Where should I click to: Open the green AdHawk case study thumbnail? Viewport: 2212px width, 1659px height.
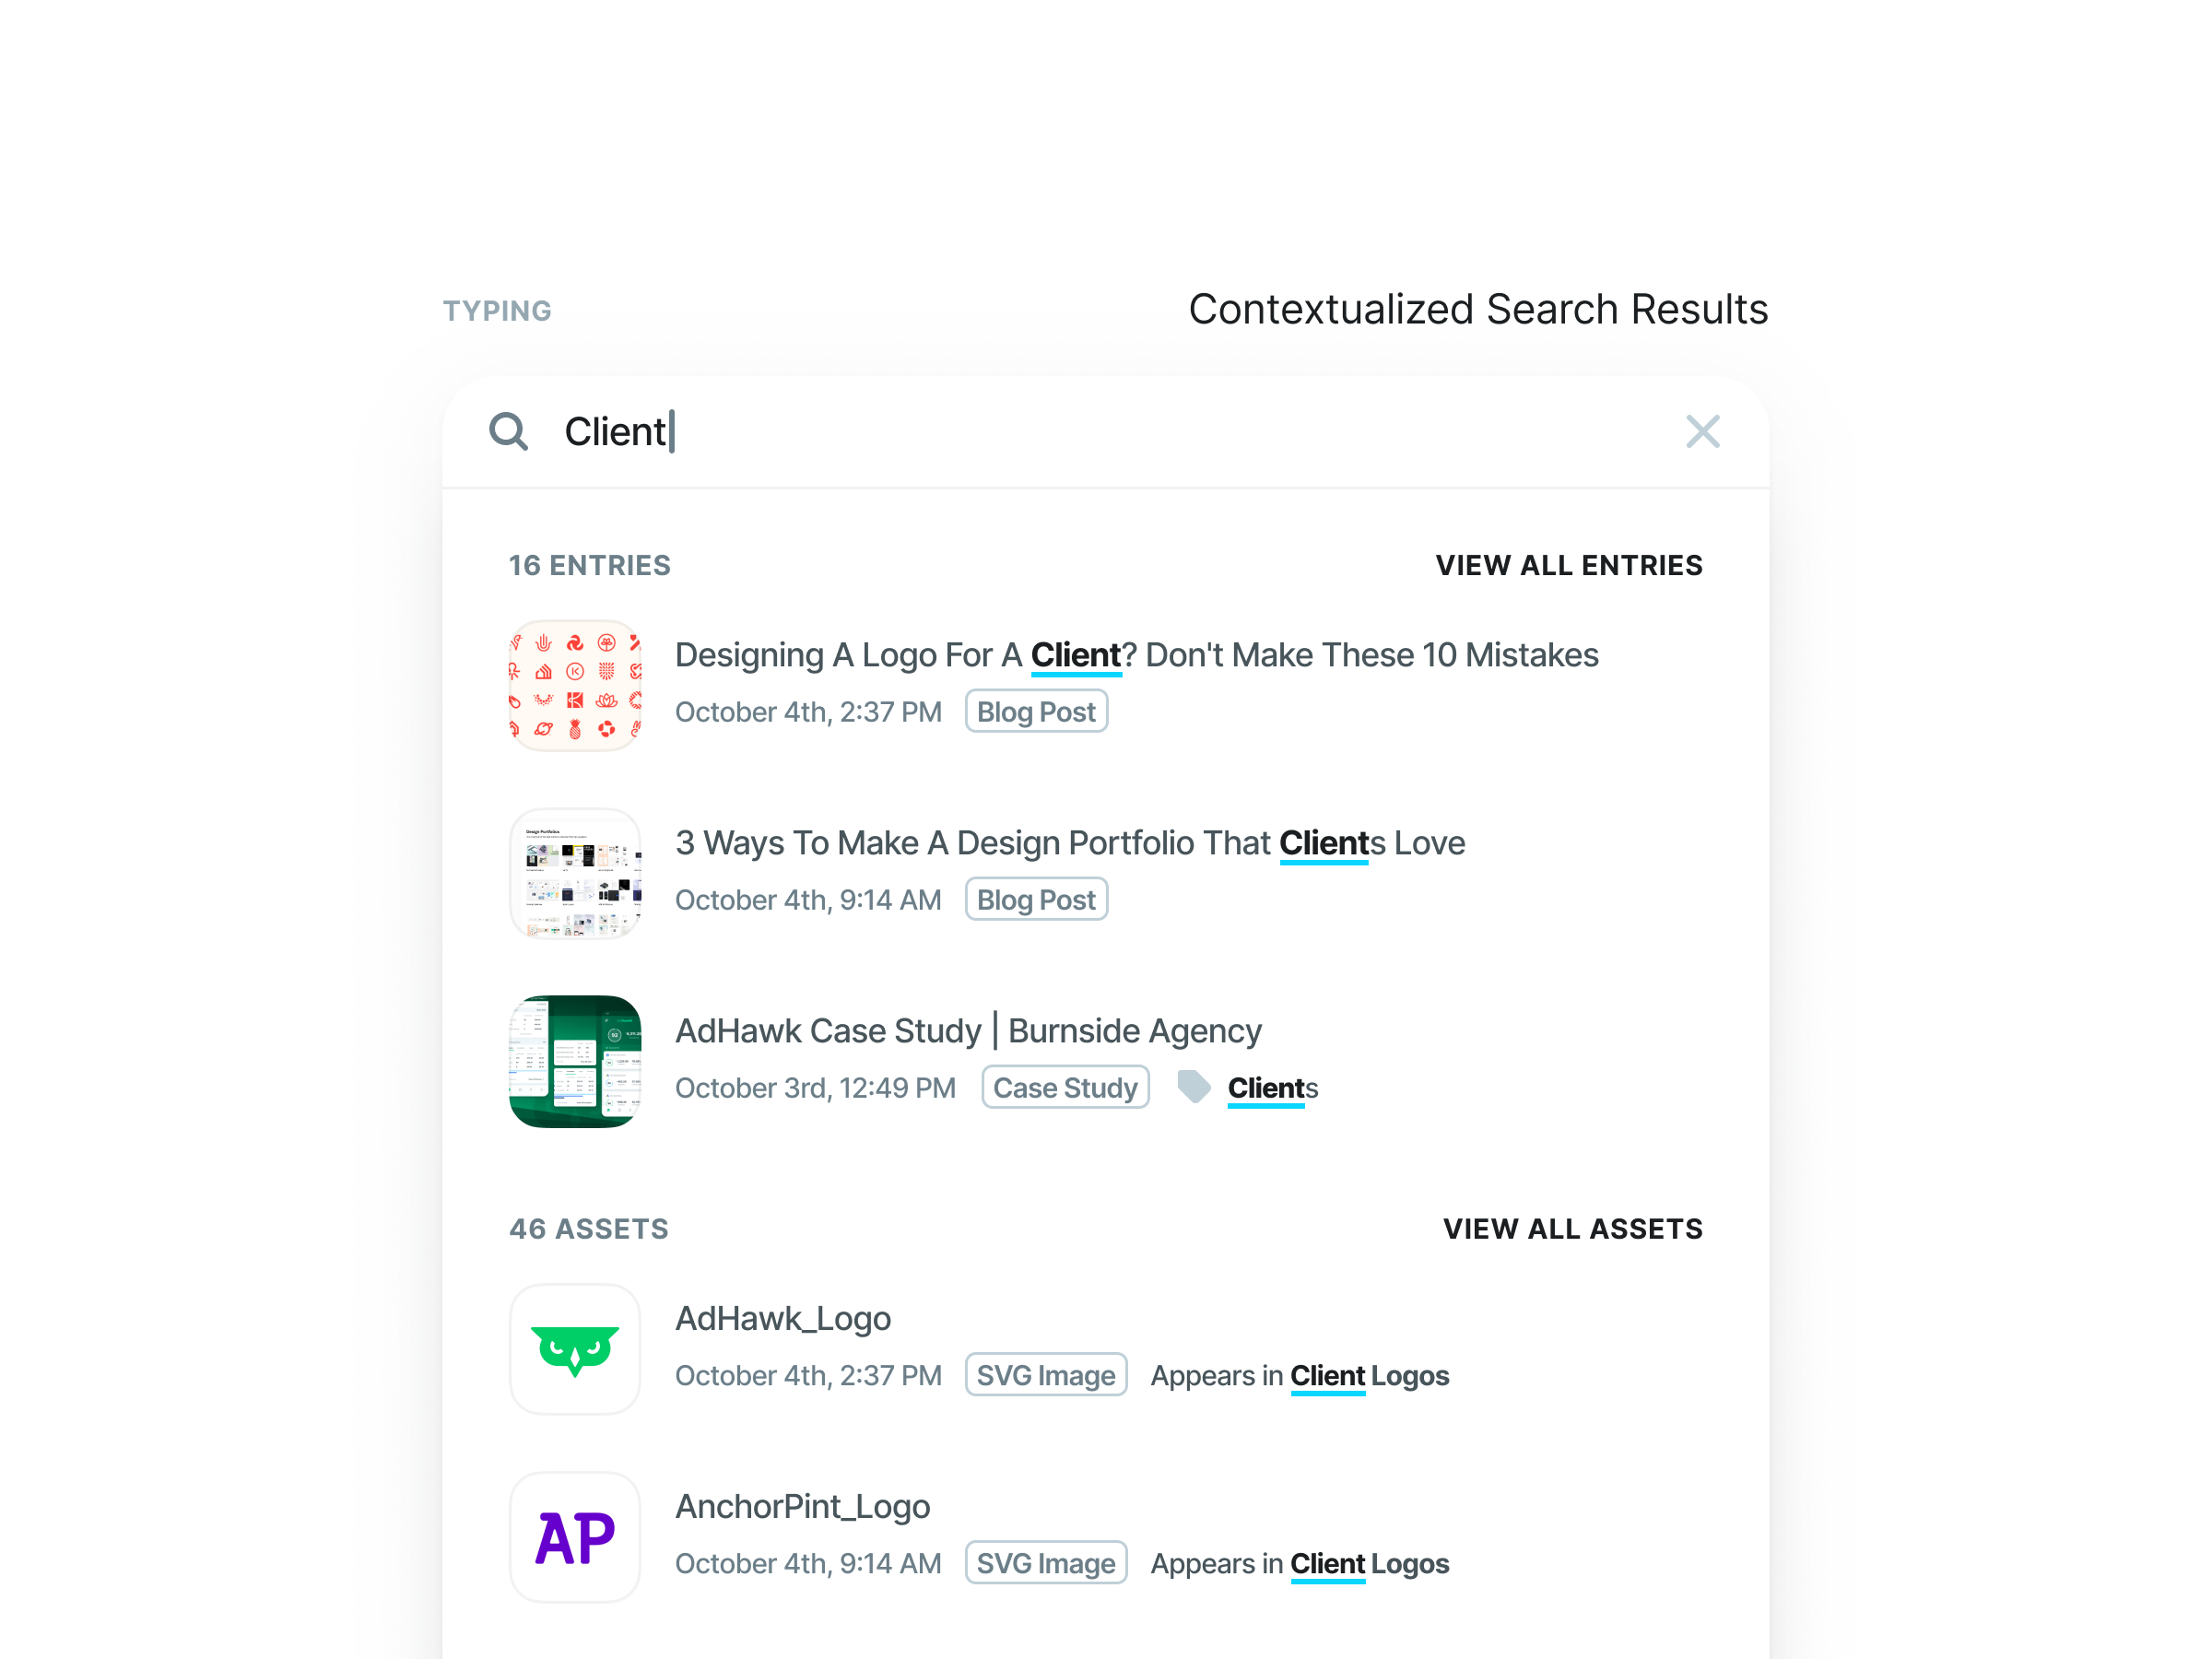(575, 1061)
